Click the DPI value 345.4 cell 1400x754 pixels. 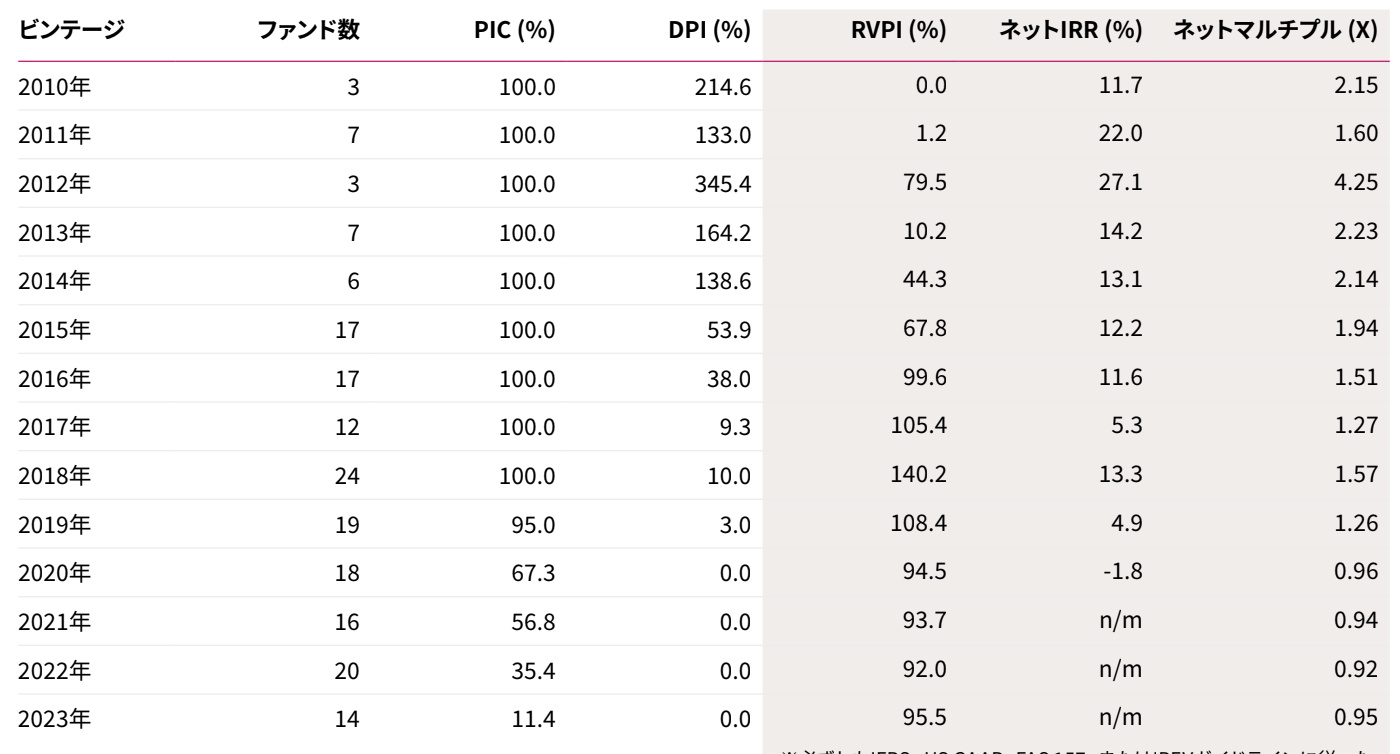pyautogui.click(x=723, y=185)
